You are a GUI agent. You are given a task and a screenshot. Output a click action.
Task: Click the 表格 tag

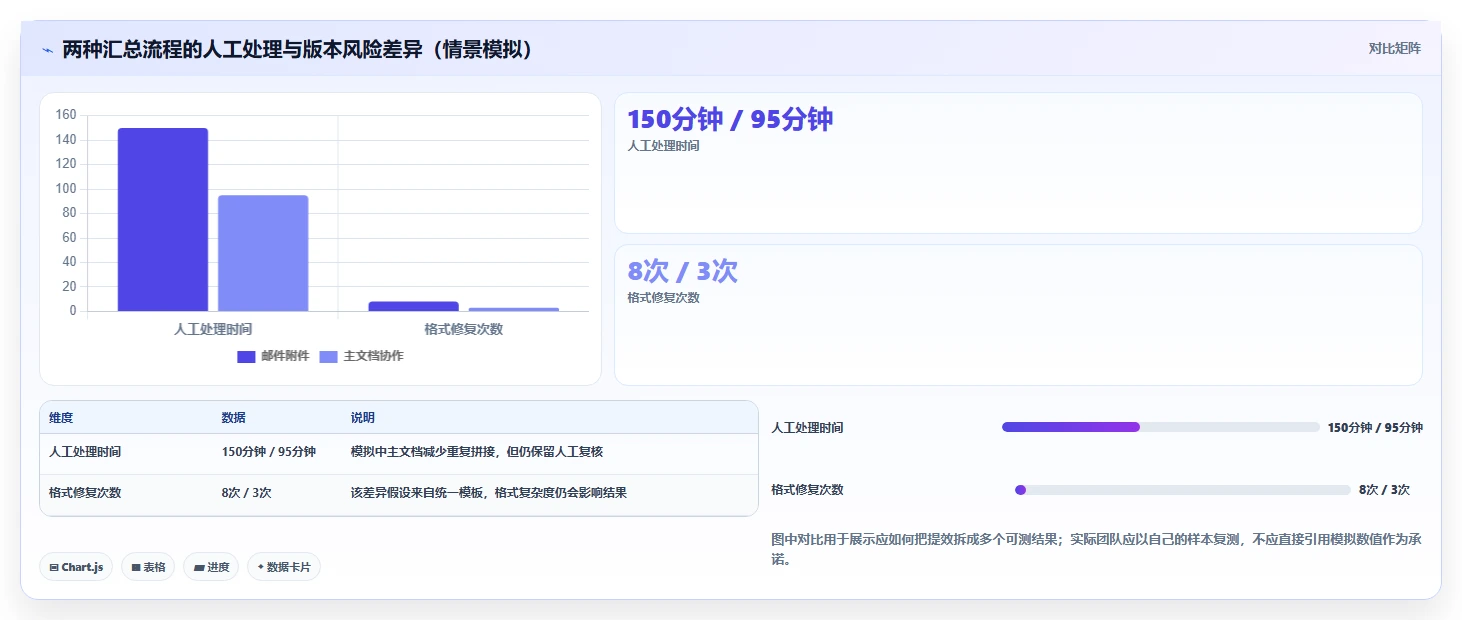[x=148, y=567]
